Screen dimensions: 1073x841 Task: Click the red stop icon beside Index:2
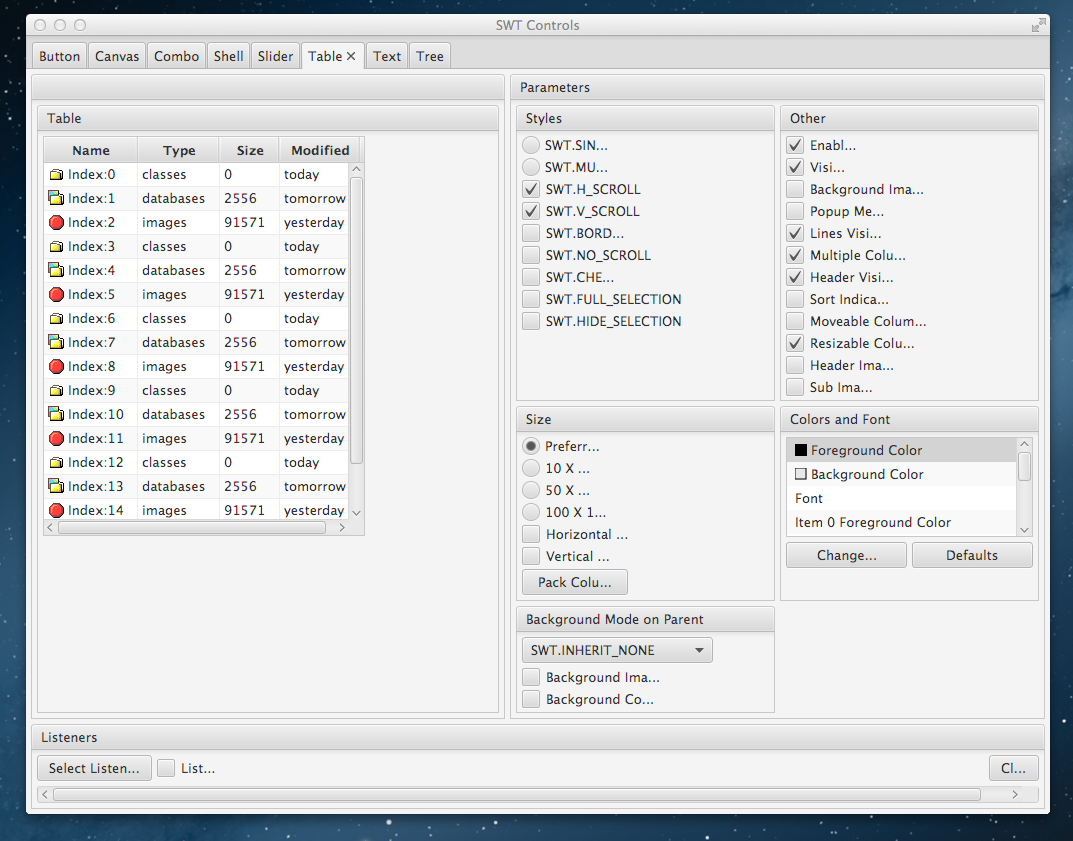pyautogui.click(x=56, y=222)
